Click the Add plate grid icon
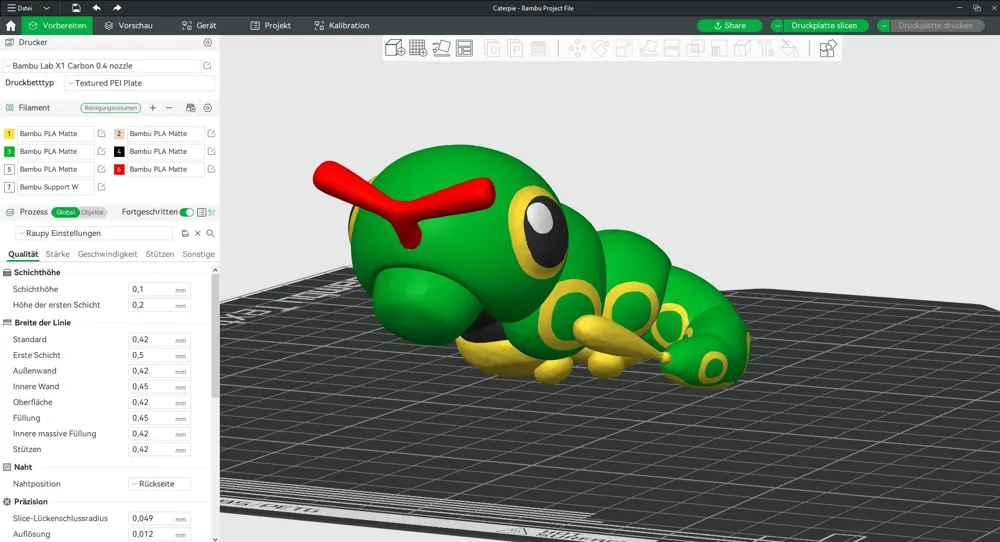The width and height of the screenshot is (1000, 542). point(418,48)
